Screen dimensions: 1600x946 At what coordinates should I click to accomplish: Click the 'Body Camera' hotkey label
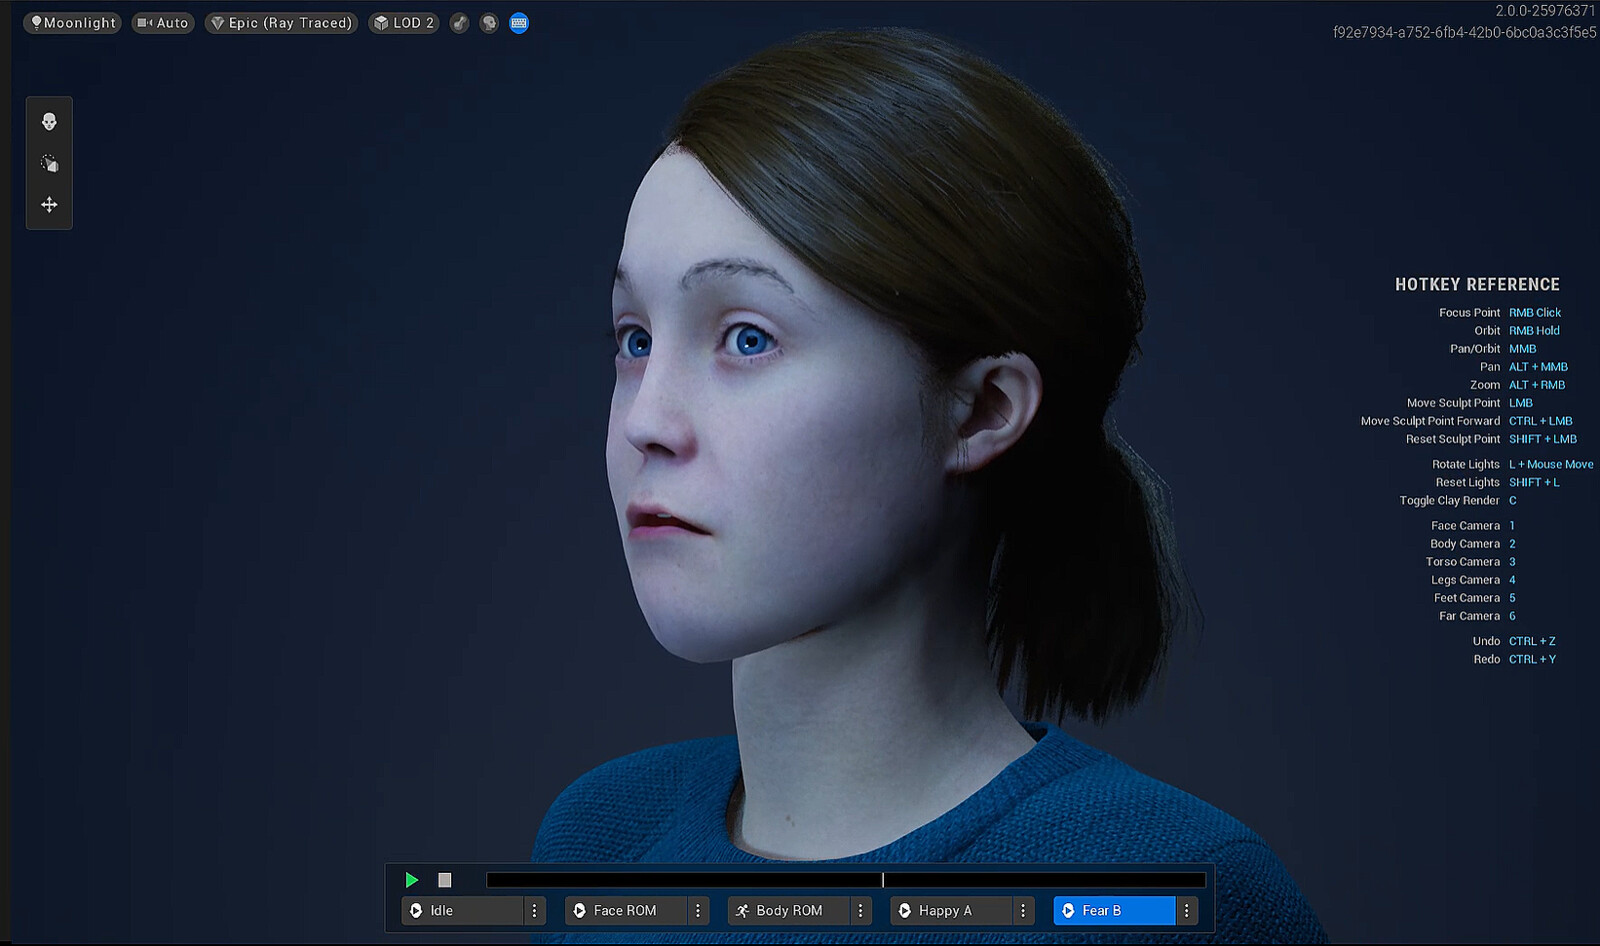1465,544
